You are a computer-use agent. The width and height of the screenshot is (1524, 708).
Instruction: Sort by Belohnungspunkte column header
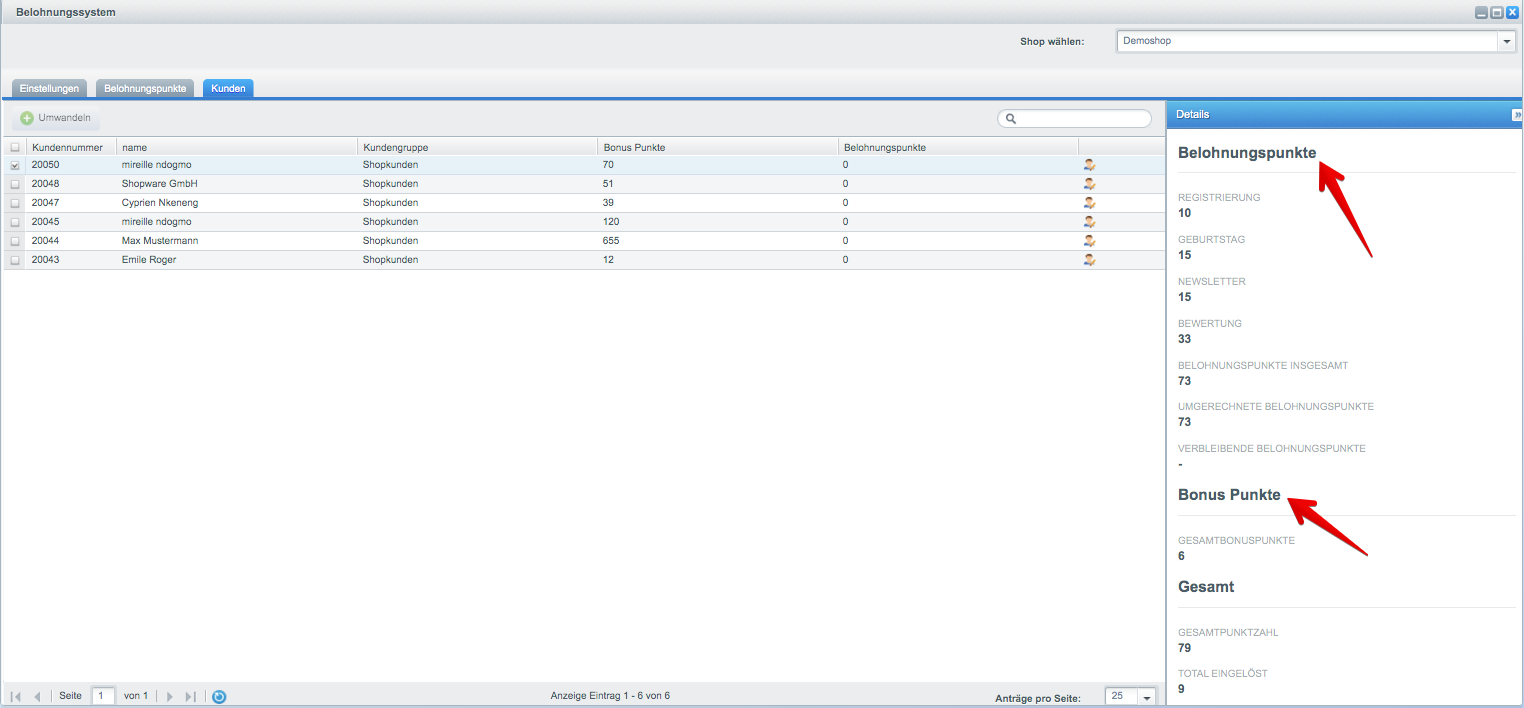957,147
